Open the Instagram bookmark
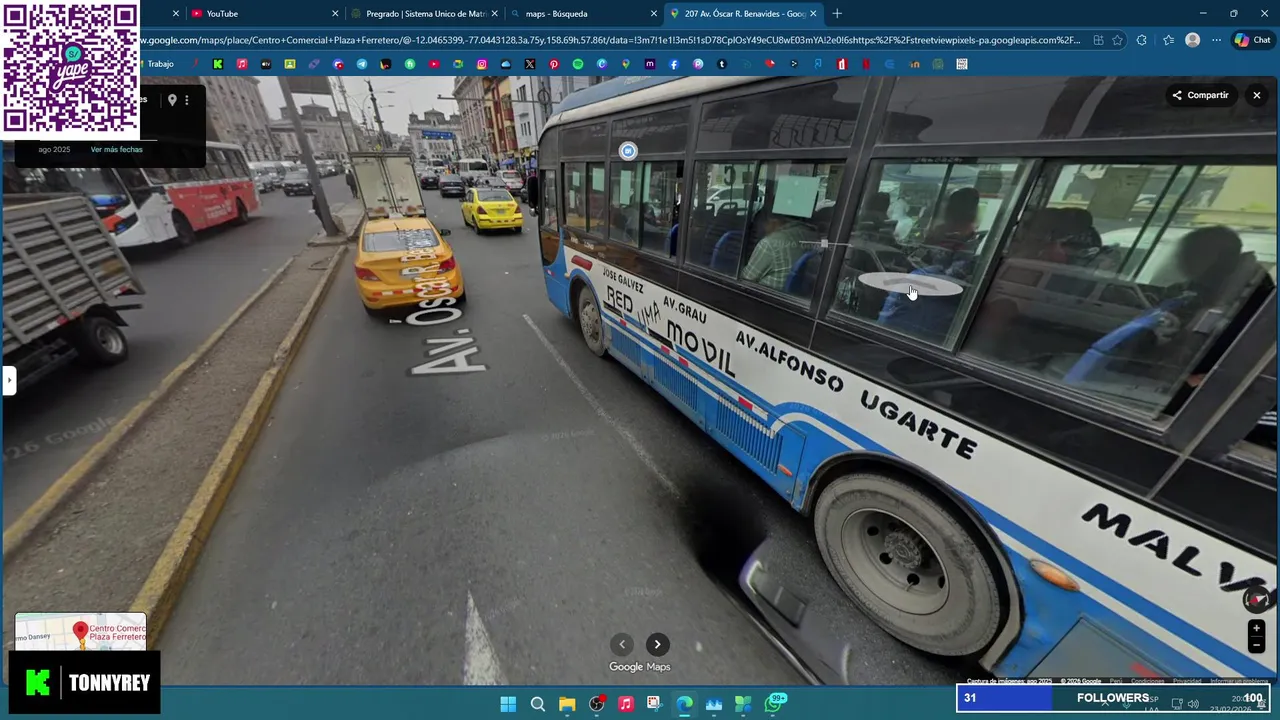1280x720 pixels. (x=482, y=64)
